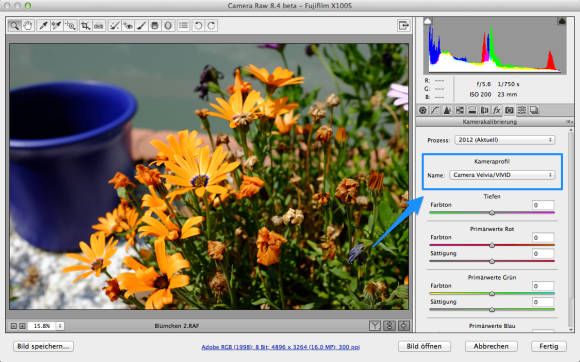580x362 pixels.
Task: Select the Hand tool
Action: pos(28,26)
